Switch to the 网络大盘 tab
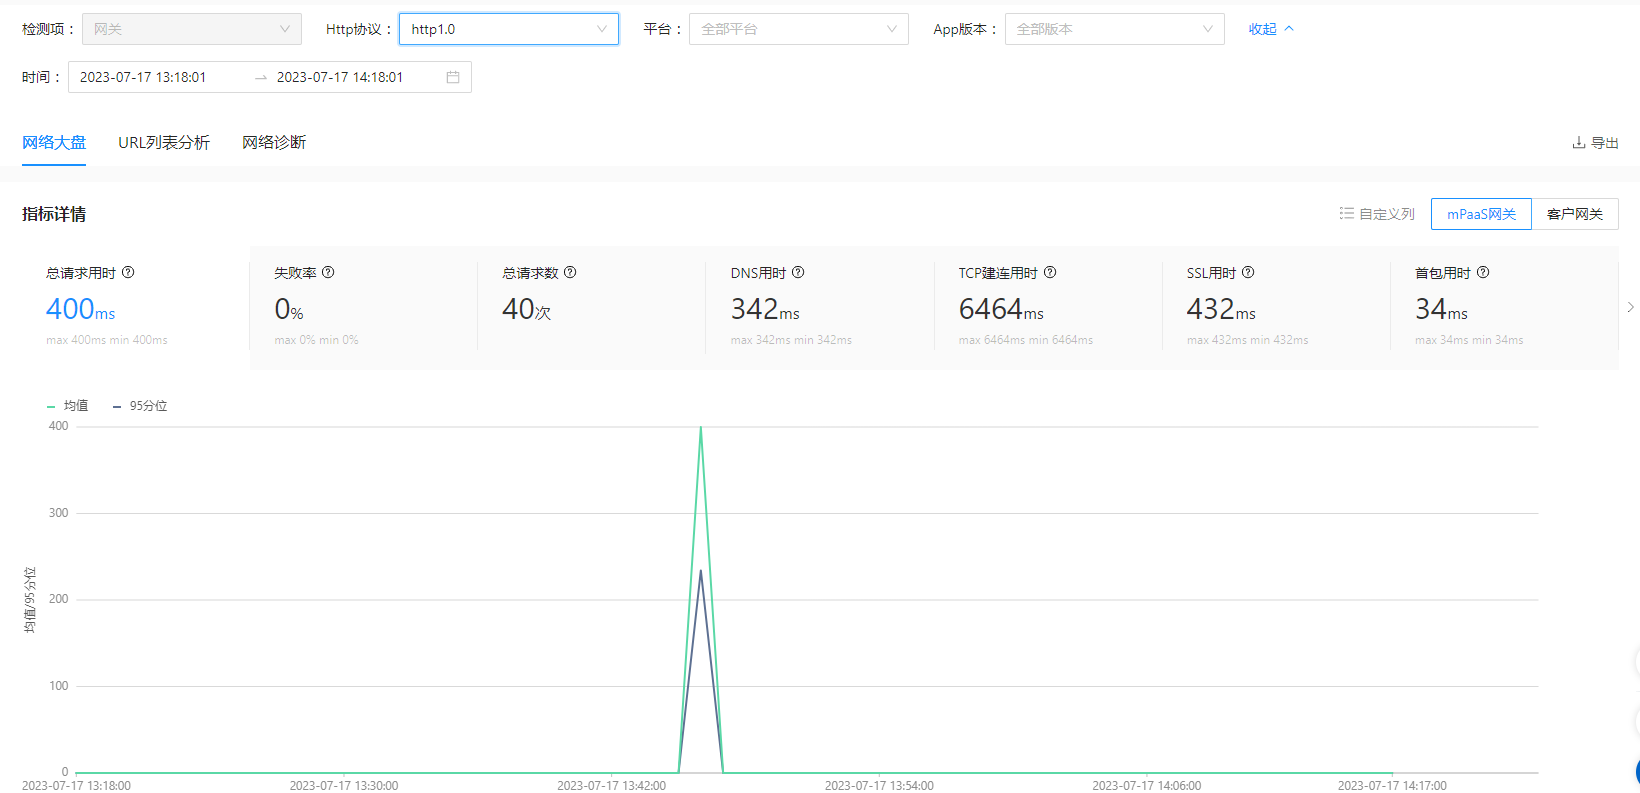The image size is (1640, 793). pyautogui.click(x=54, y=142)
